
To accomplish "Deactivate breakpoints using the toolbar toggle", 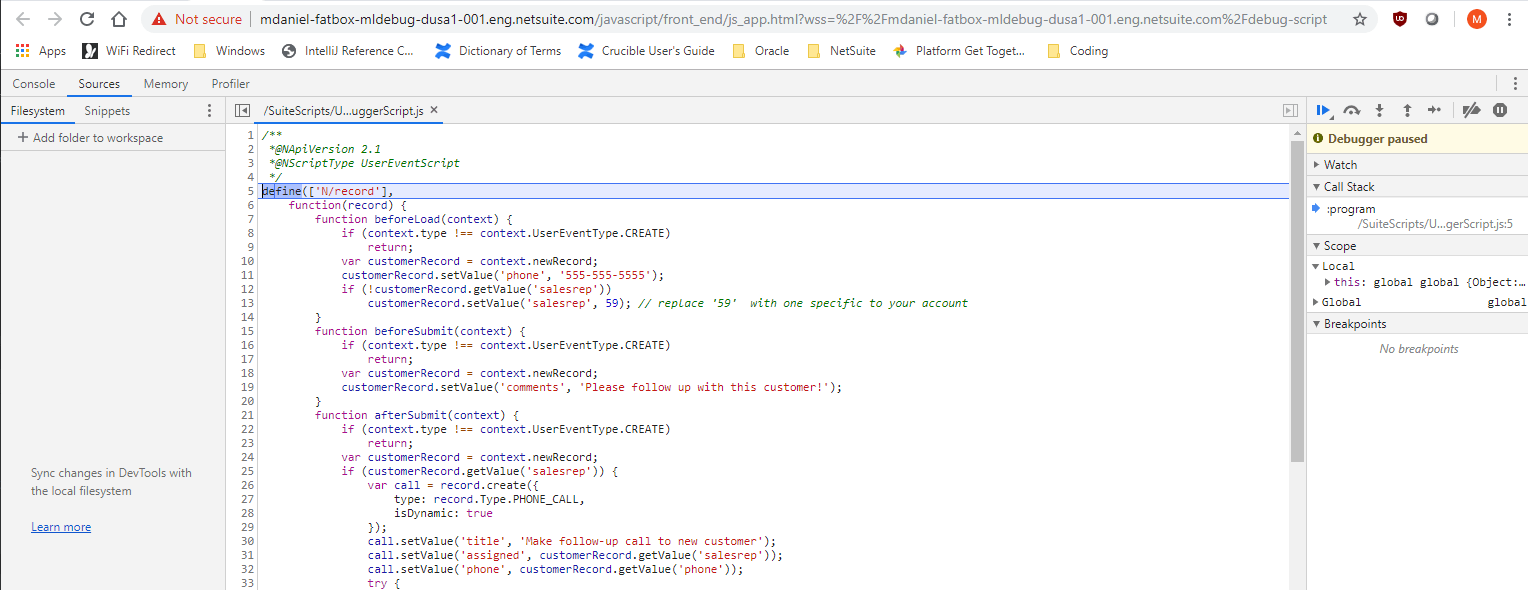I will 1471,111.
